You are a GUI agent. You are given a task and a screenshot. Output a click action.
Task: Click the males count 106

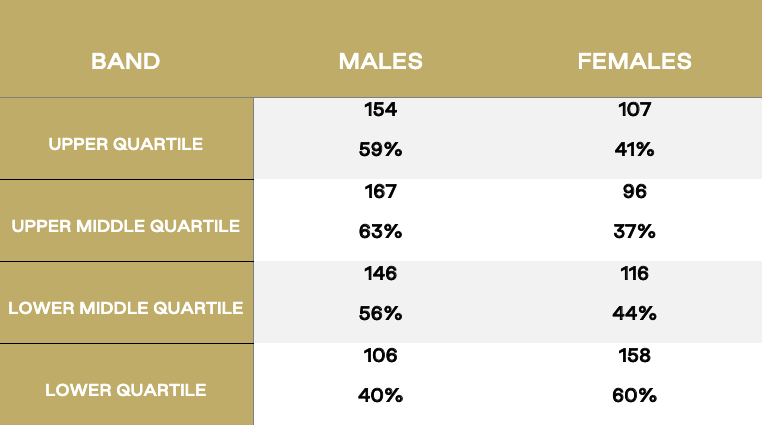click(x=381, y=356)
